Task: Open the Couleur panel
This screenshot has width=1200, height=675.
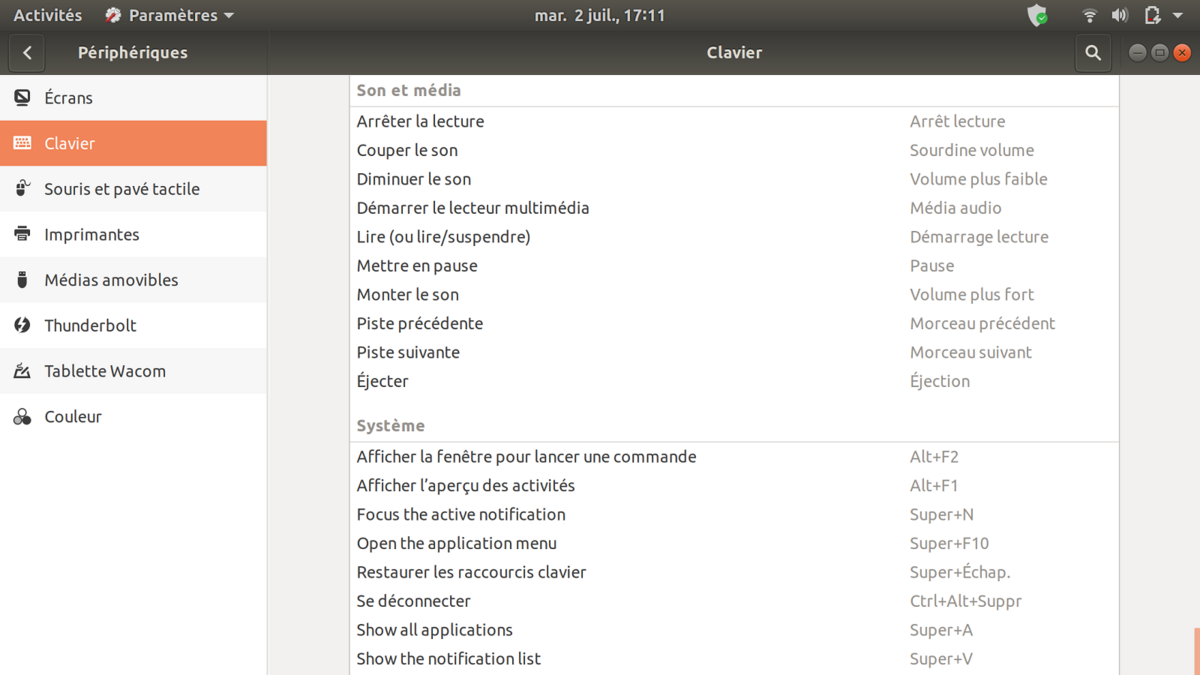Action: (133, 416)
